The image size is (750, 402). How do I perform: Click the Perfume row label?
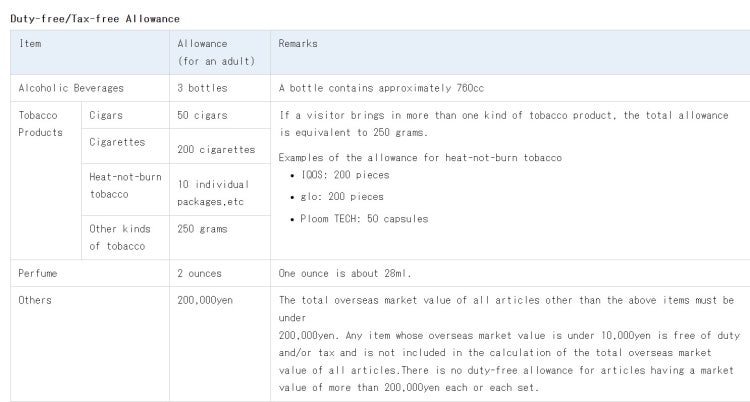point(90,273)
